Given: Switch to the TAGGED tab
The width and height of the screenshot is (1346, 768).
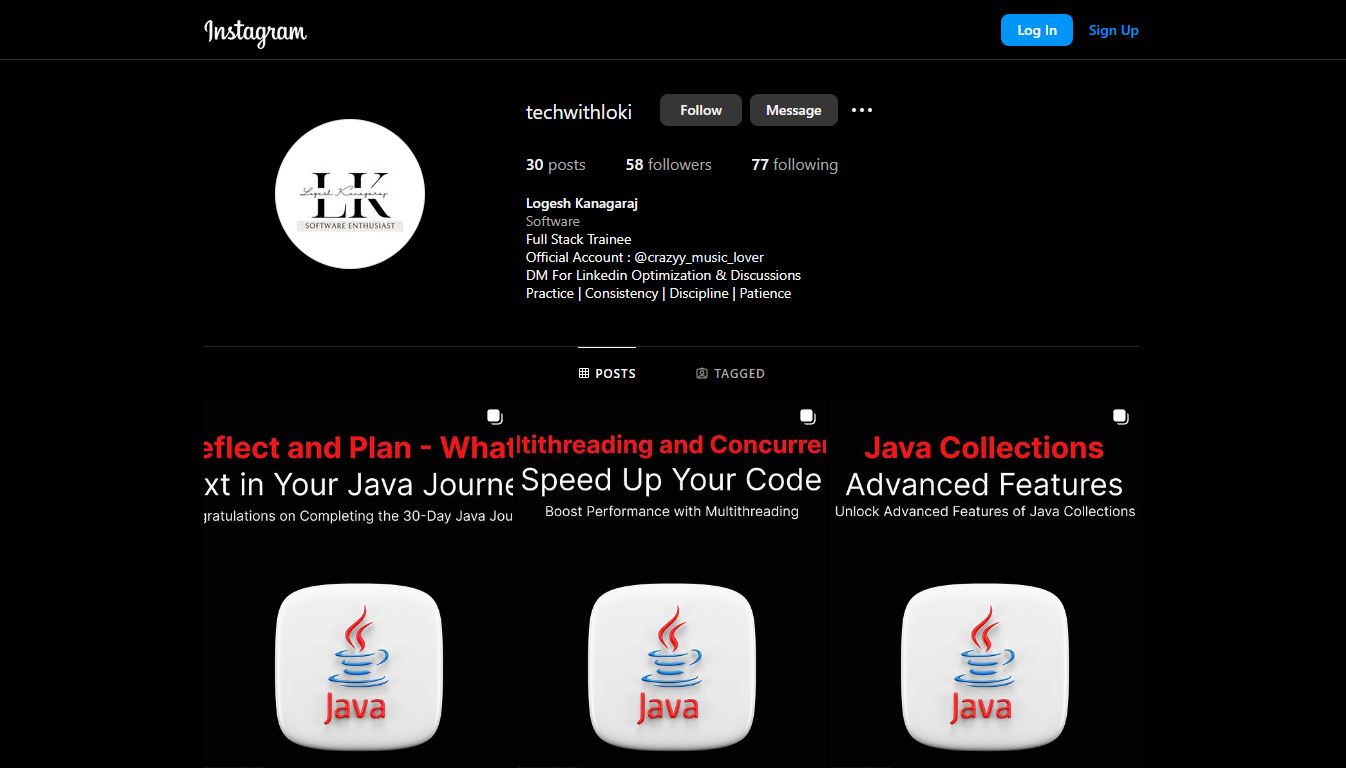Looking at the screenshot, I should 730,373.
